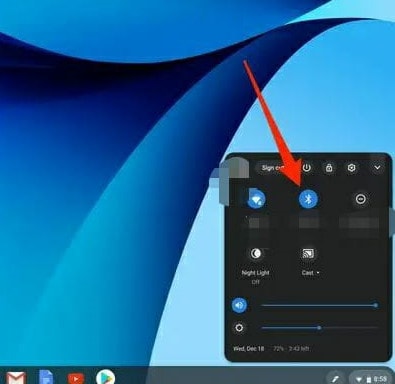Click the Cast screen icon
This screenshot has height=384, width=395.
pos(308,254)
